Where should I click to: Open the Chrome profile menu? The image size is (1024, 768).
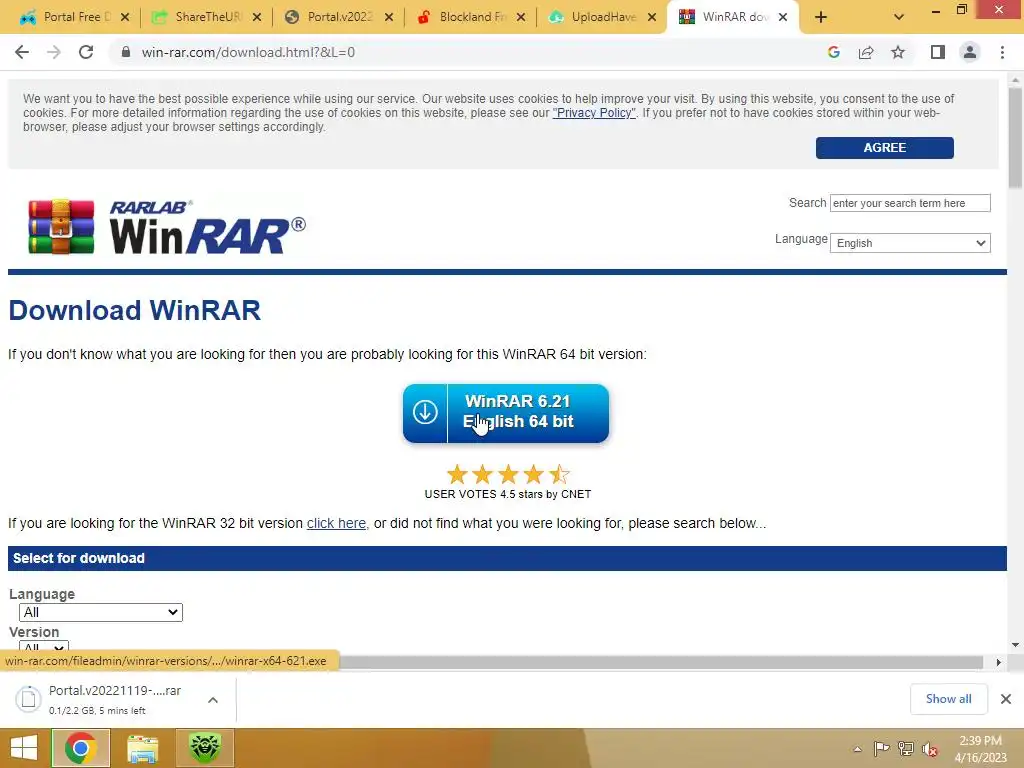[970, 52]
